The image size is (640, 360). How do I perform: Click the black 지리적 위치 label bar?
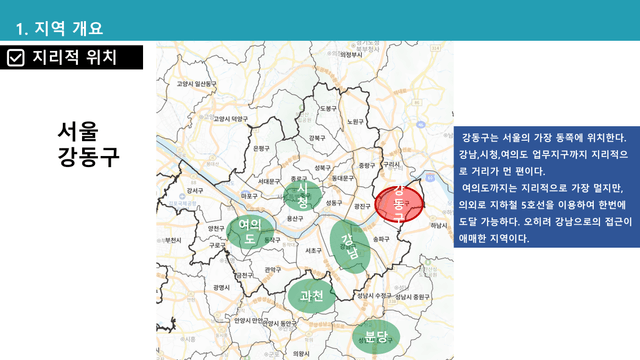71,57
